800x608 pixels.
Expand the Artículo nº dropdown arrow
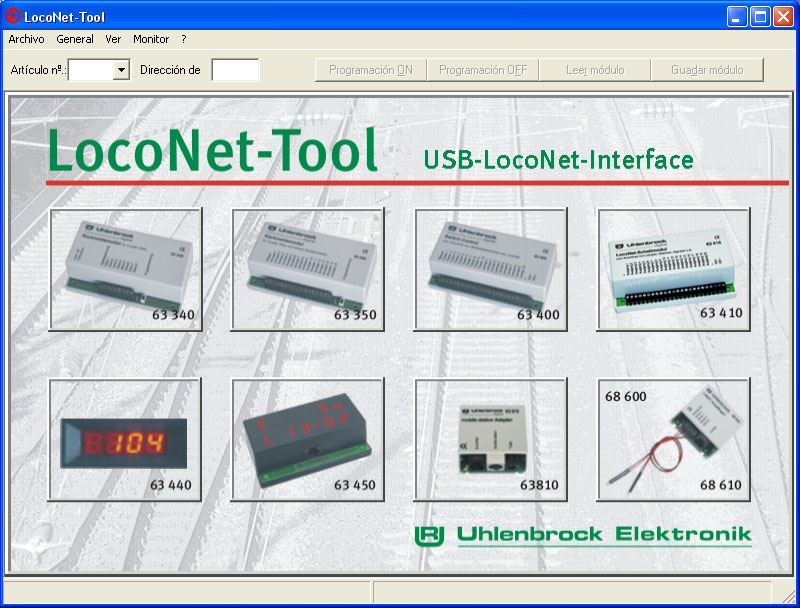(x=121, y=70)
